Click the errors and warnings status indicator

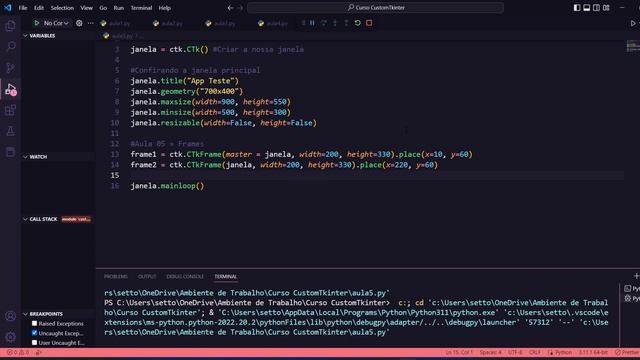[18, 352]
